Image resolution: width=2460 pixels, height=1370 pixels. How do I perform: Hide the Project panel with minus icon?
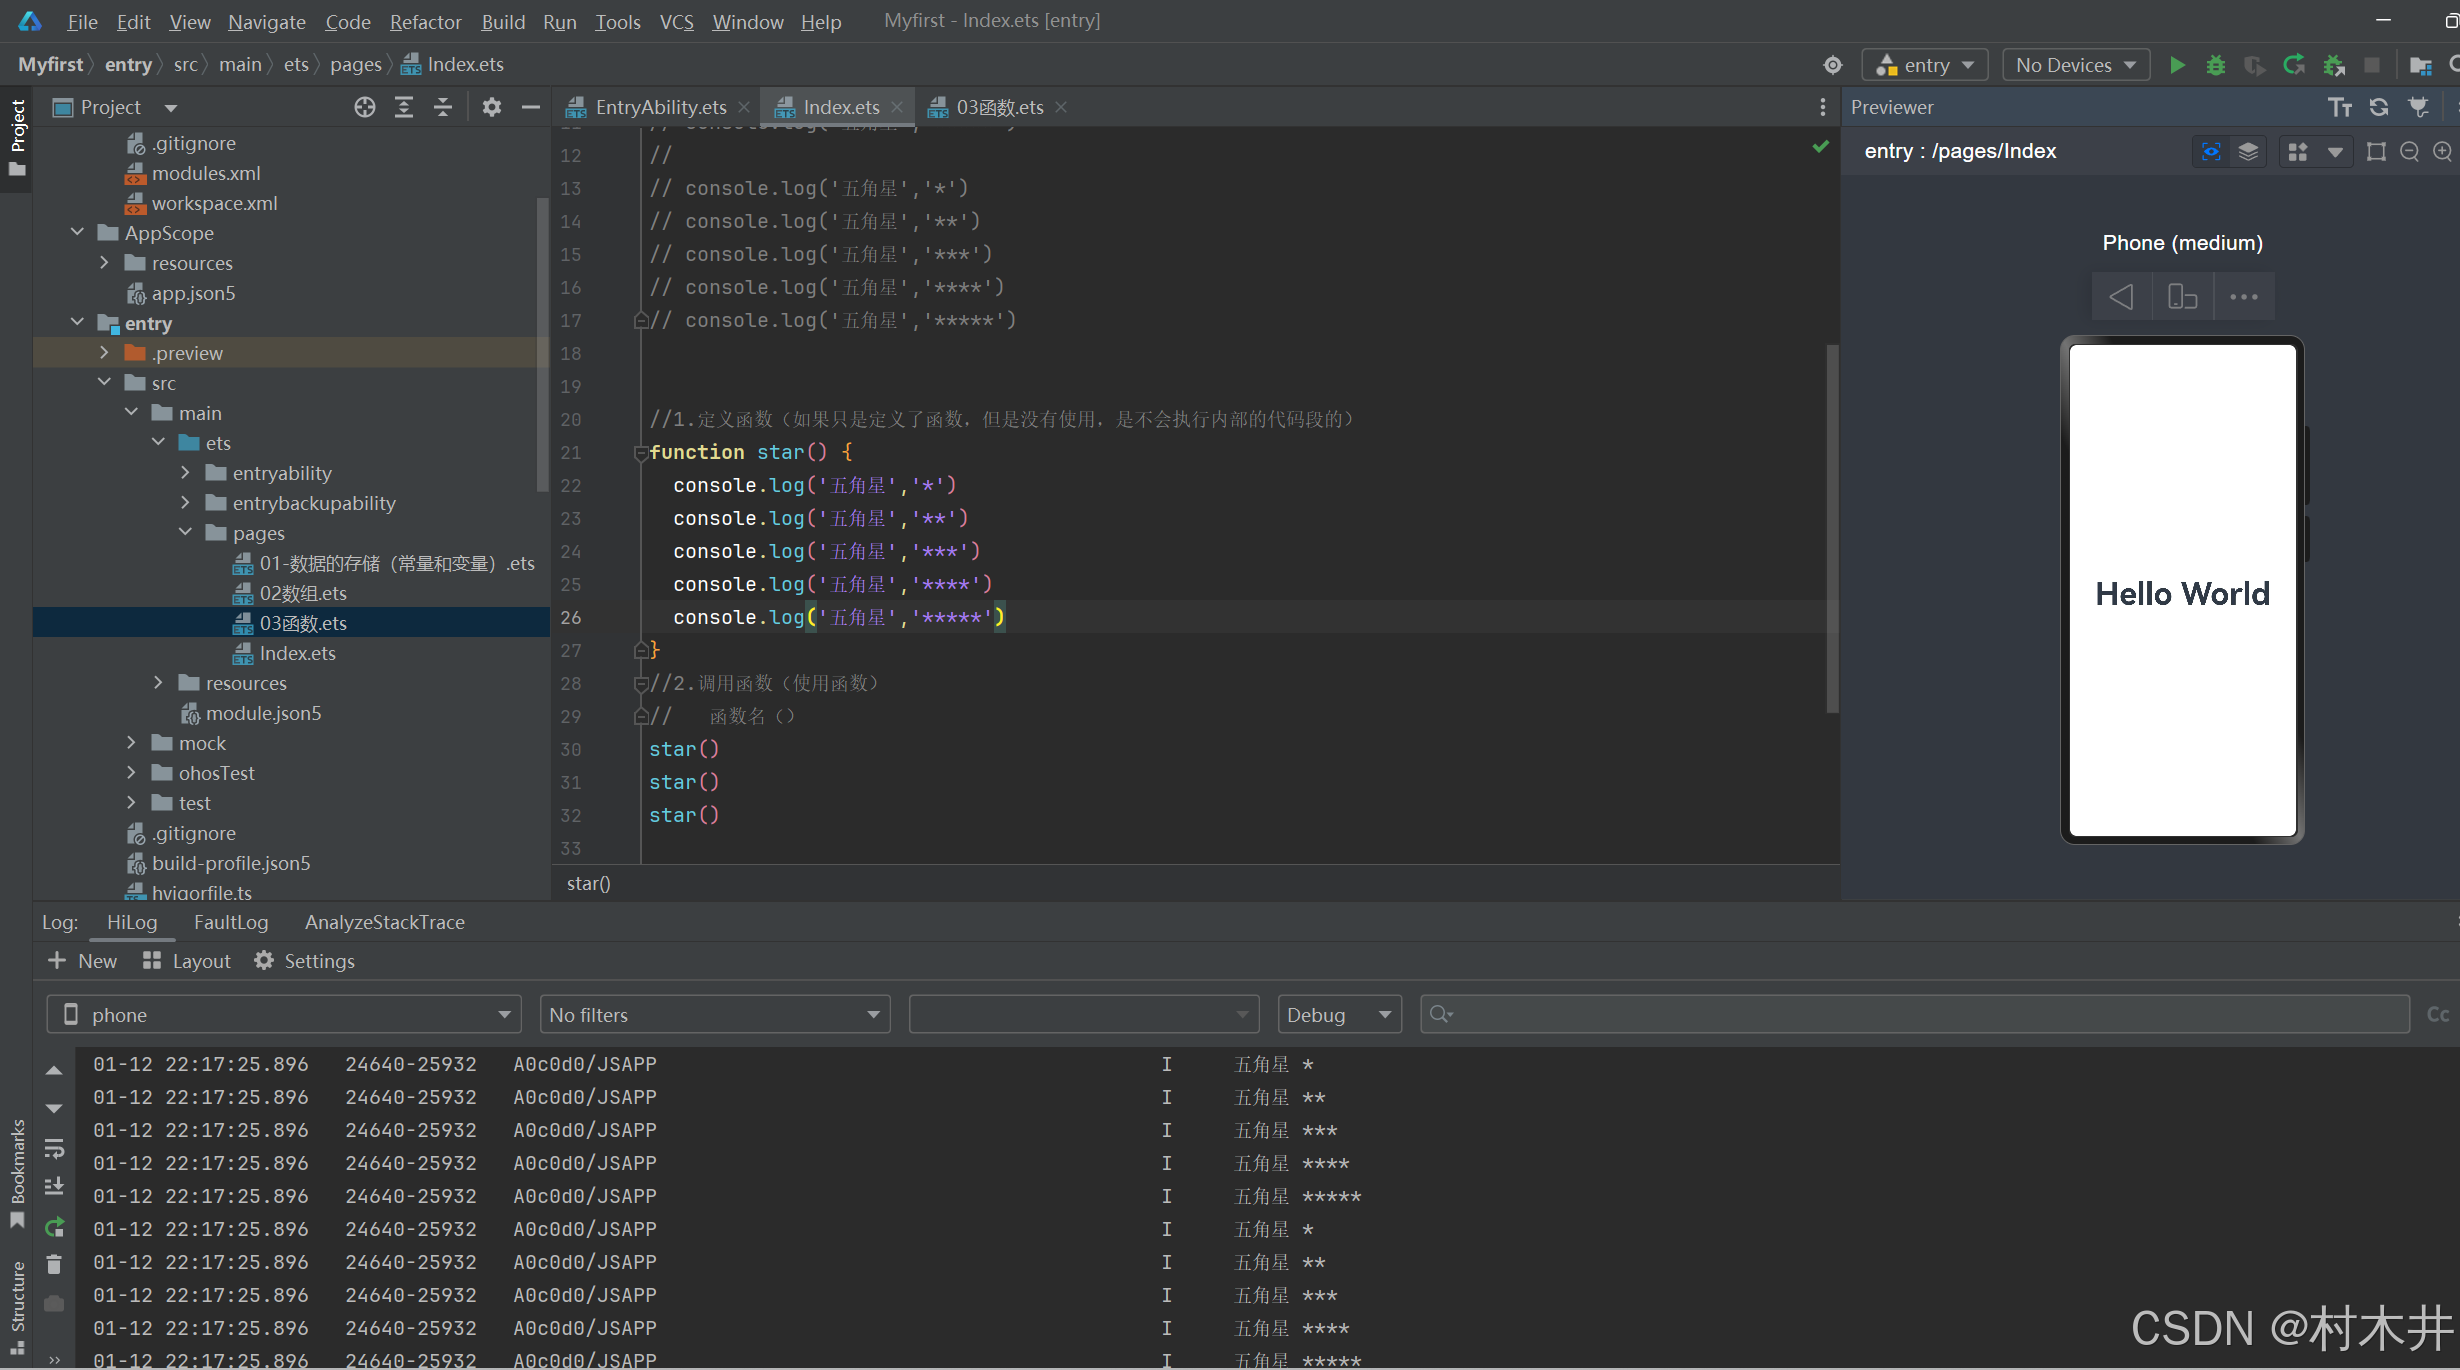[x=531, y=107]
